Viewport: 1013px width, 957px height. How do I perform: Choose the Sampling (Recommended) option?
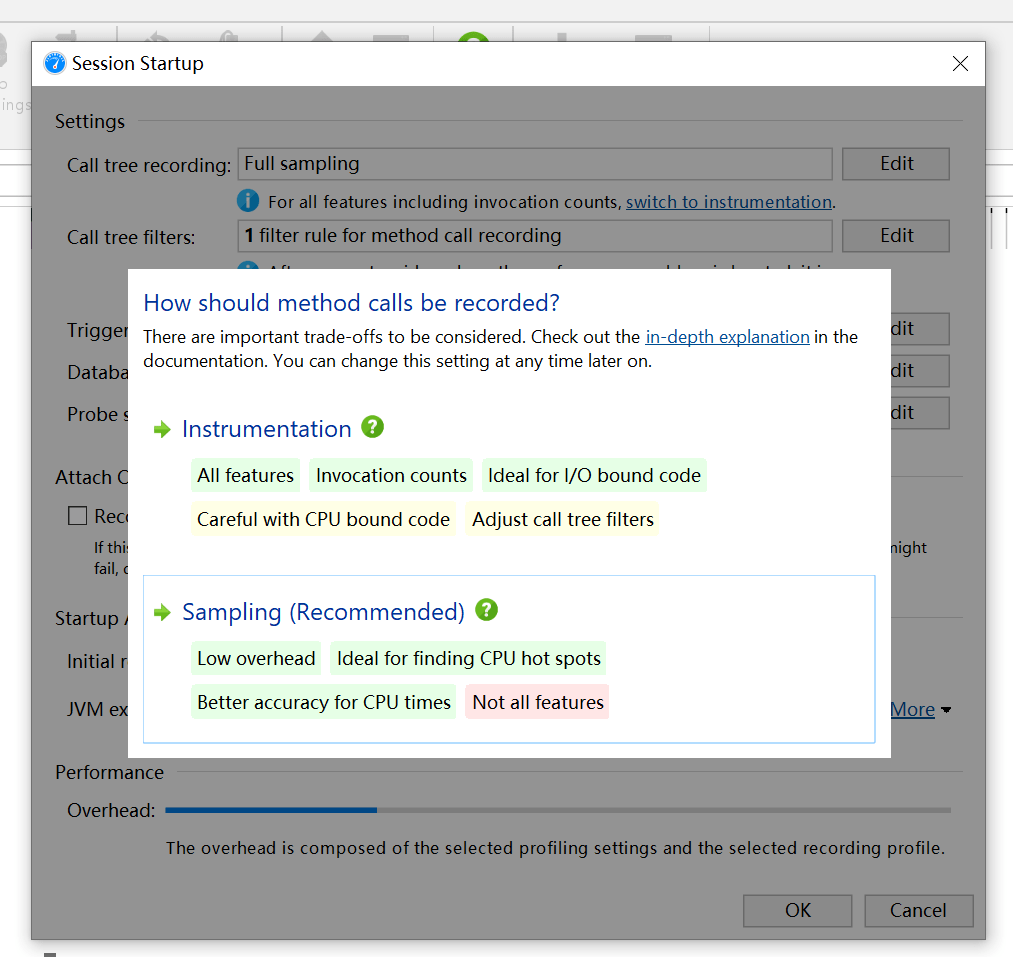pyautogui.click(x=323, y=612)
